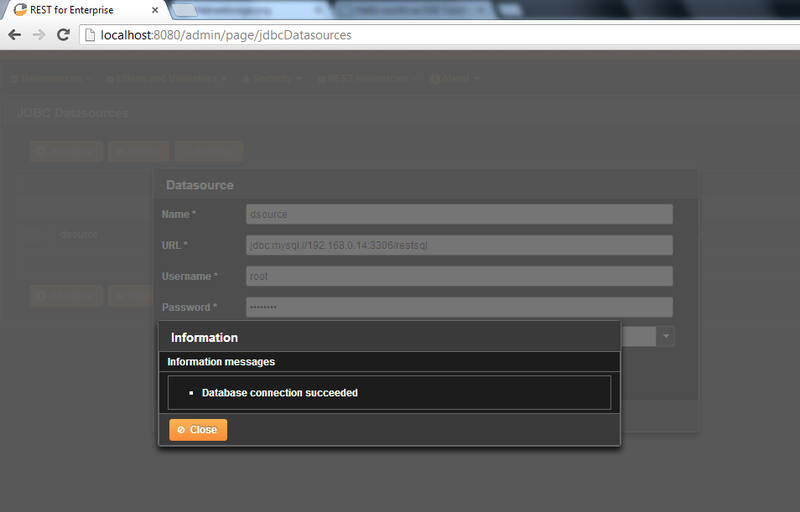Open the About menu
800x512 pixels.
tap(455, 79)
